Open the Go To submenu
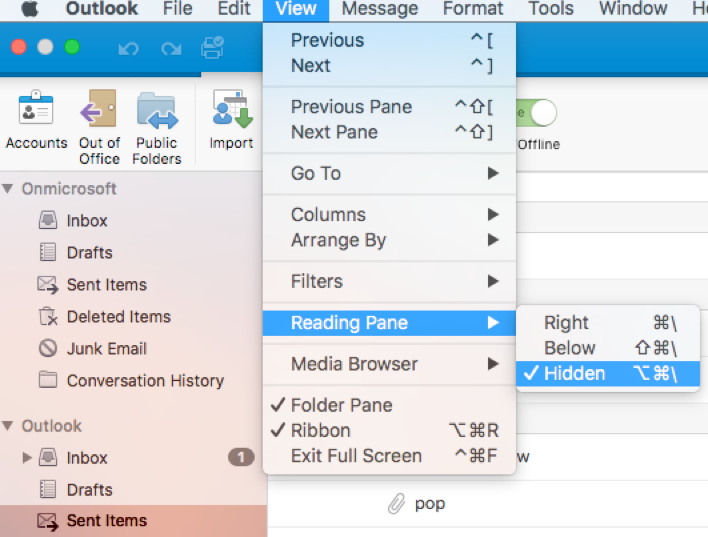708x537 pixels. 389,173
